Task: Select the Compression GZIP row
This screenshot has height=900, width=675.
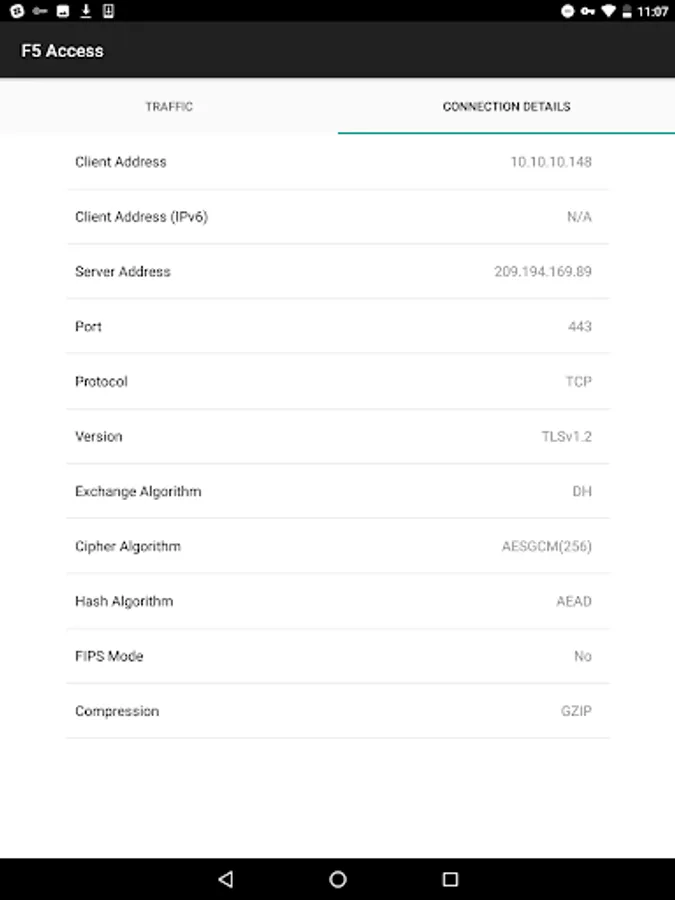Action: pyautogui.click(x=337, y=712)
